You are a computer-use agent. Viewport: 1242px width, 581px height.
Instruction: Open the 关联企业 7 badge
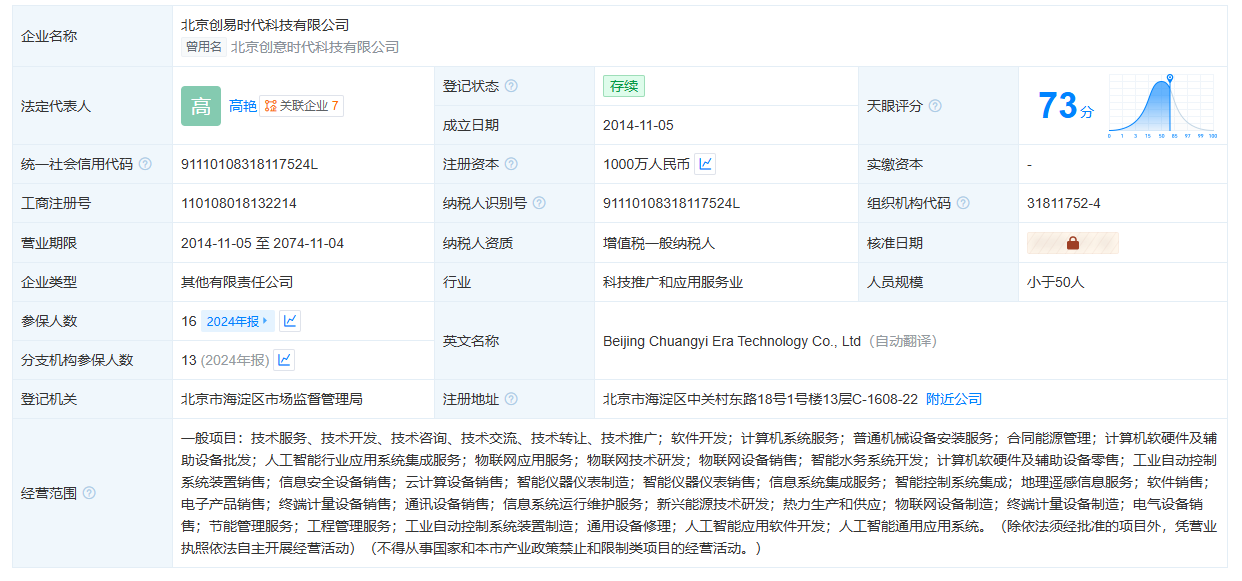pos(301,106)
